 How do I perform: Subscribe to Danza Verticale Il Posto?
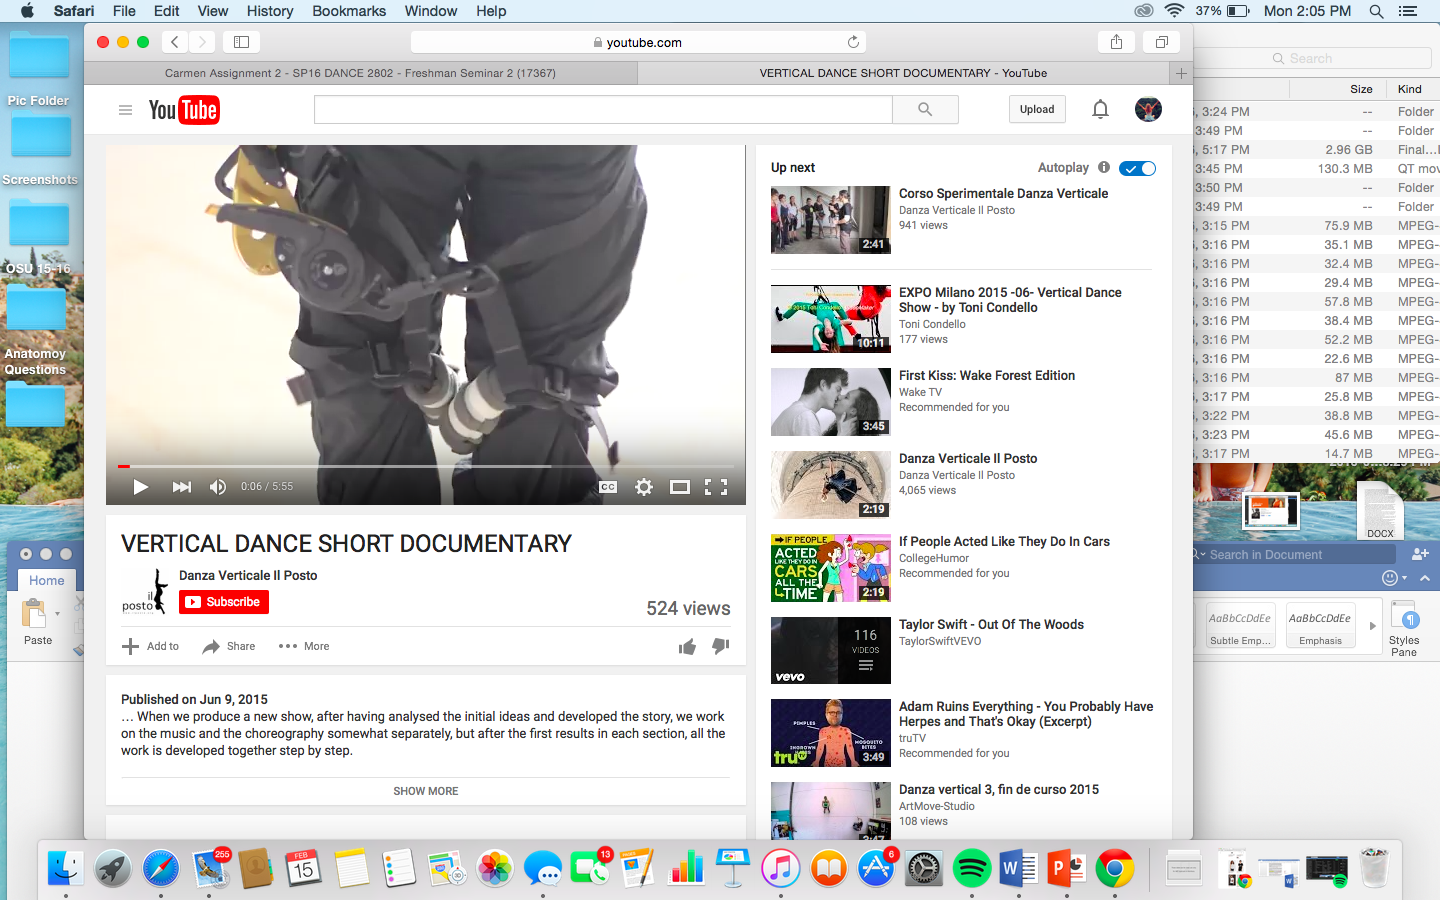(x=224, y=602)
